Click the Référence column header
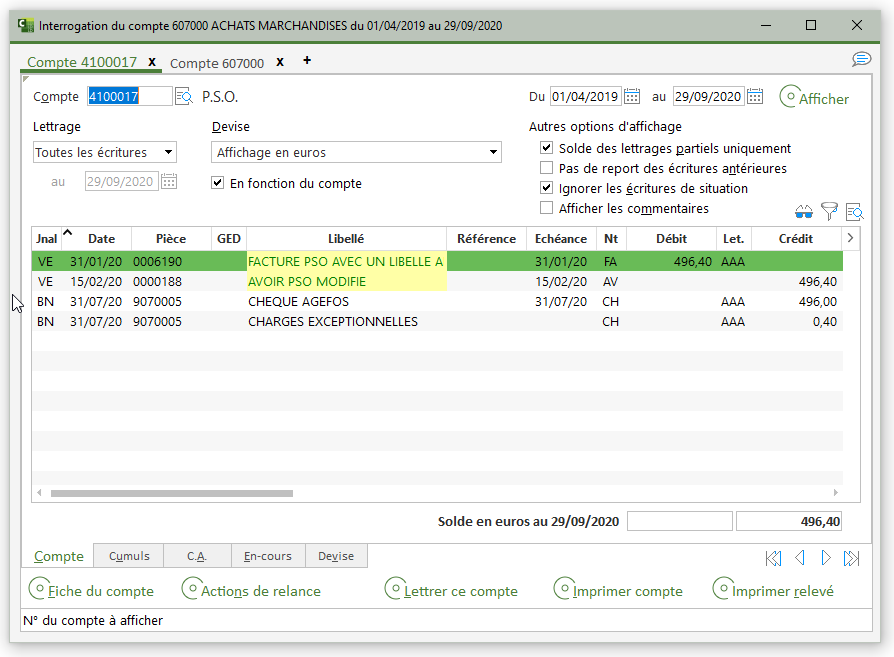Screen dimensions: 894x657 coord(486,238)
